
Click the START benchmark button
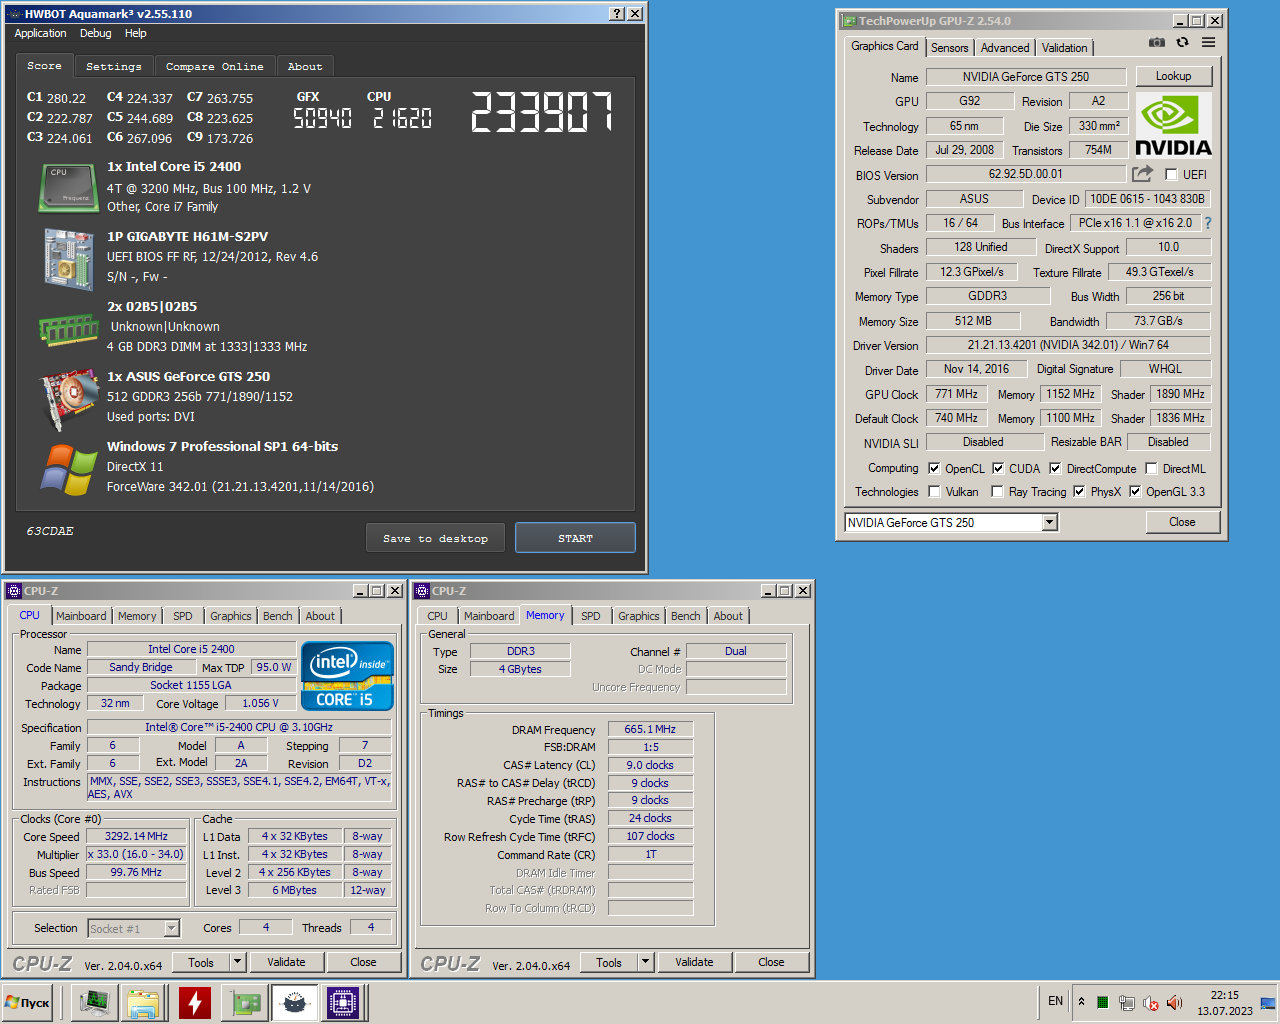575,538
